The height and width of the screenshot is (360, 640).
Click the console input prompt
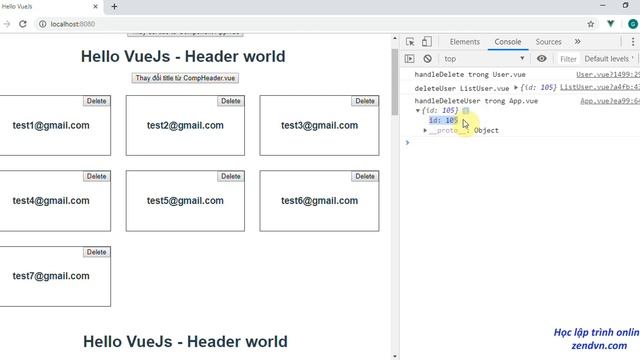pyautogui.click(x=522, y=142)
